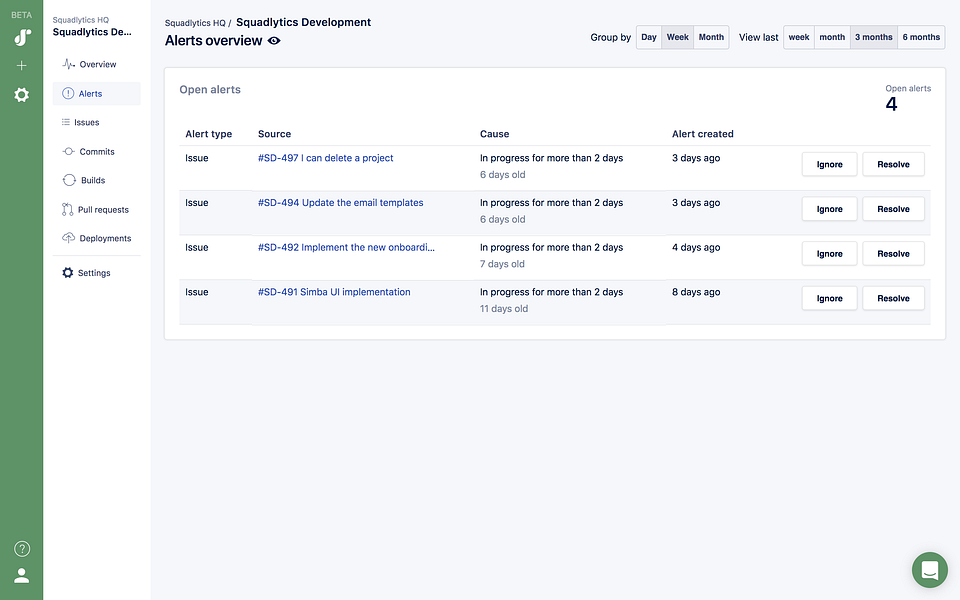
Task: Open the gear settings icon in green sidebar
Action: [21, 95]
